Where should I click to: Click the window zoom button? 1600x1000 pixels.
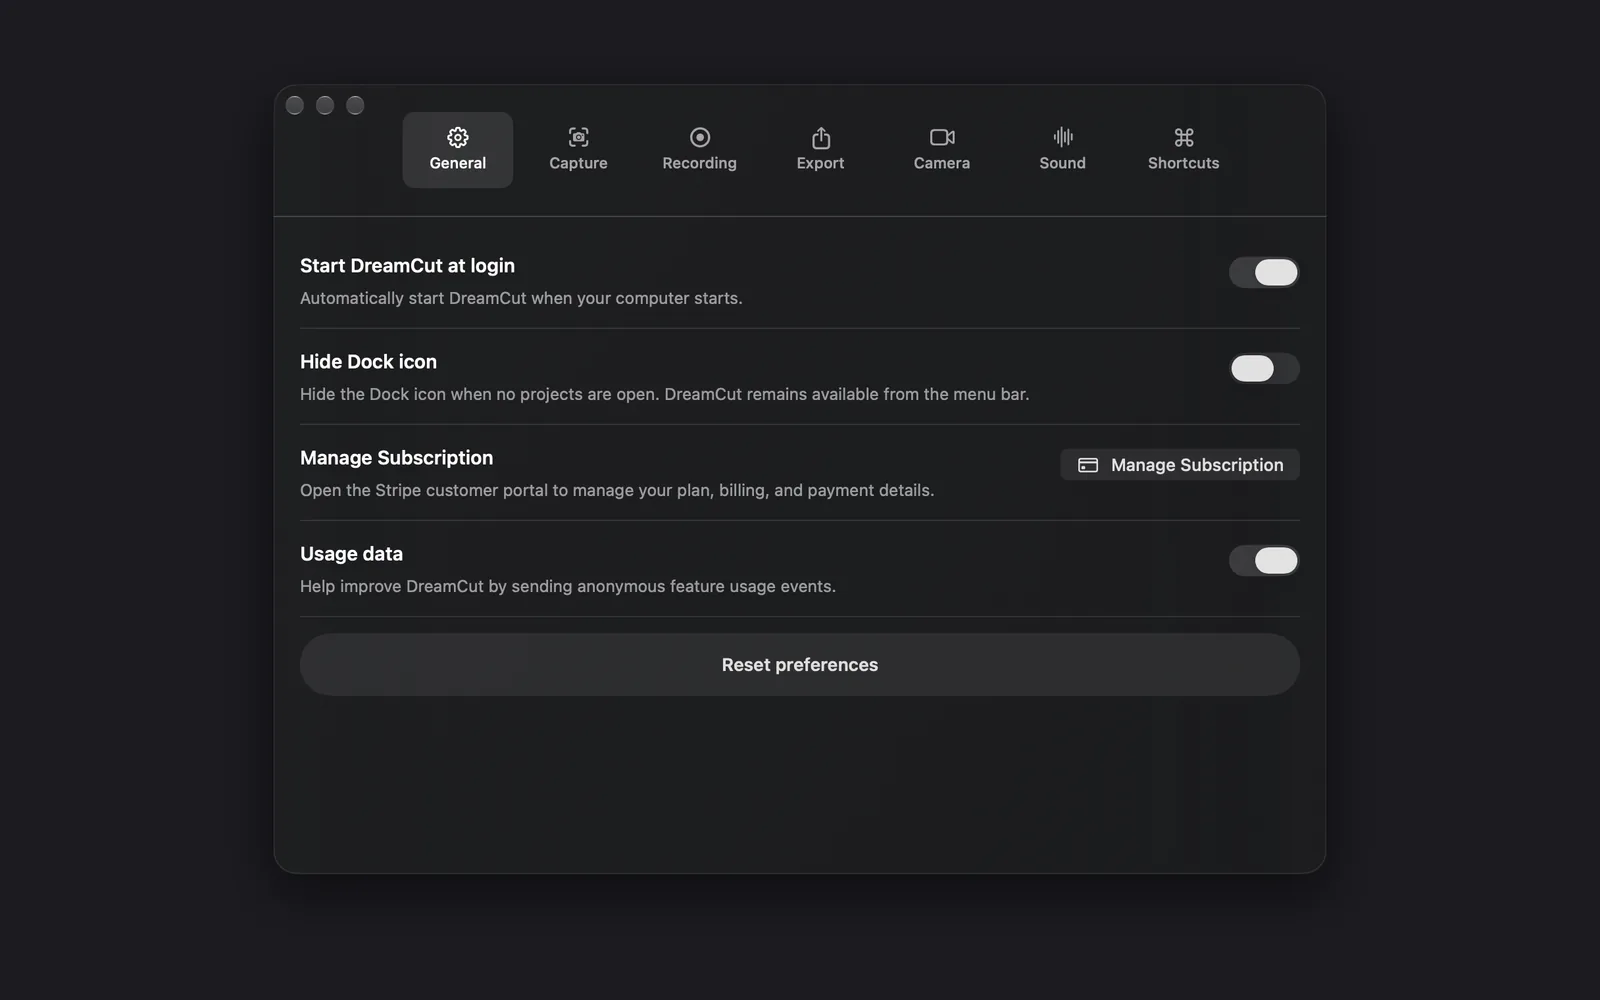point(355,105)
